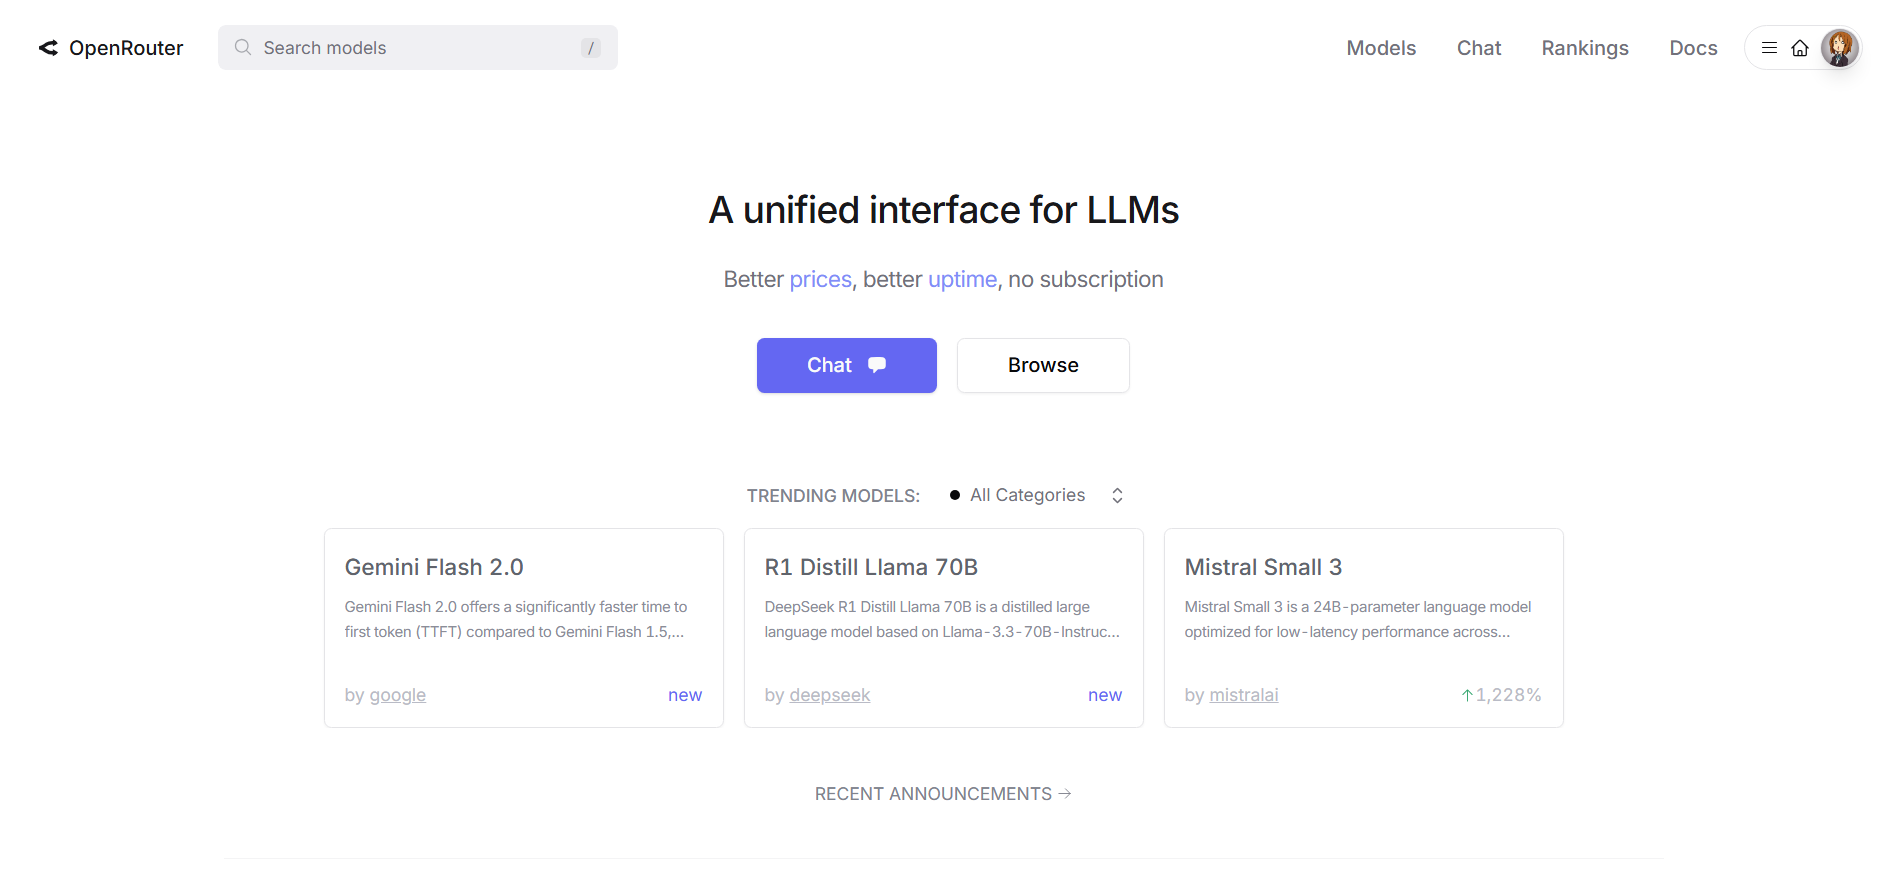Click the search magnifier icon

(242, 47)
